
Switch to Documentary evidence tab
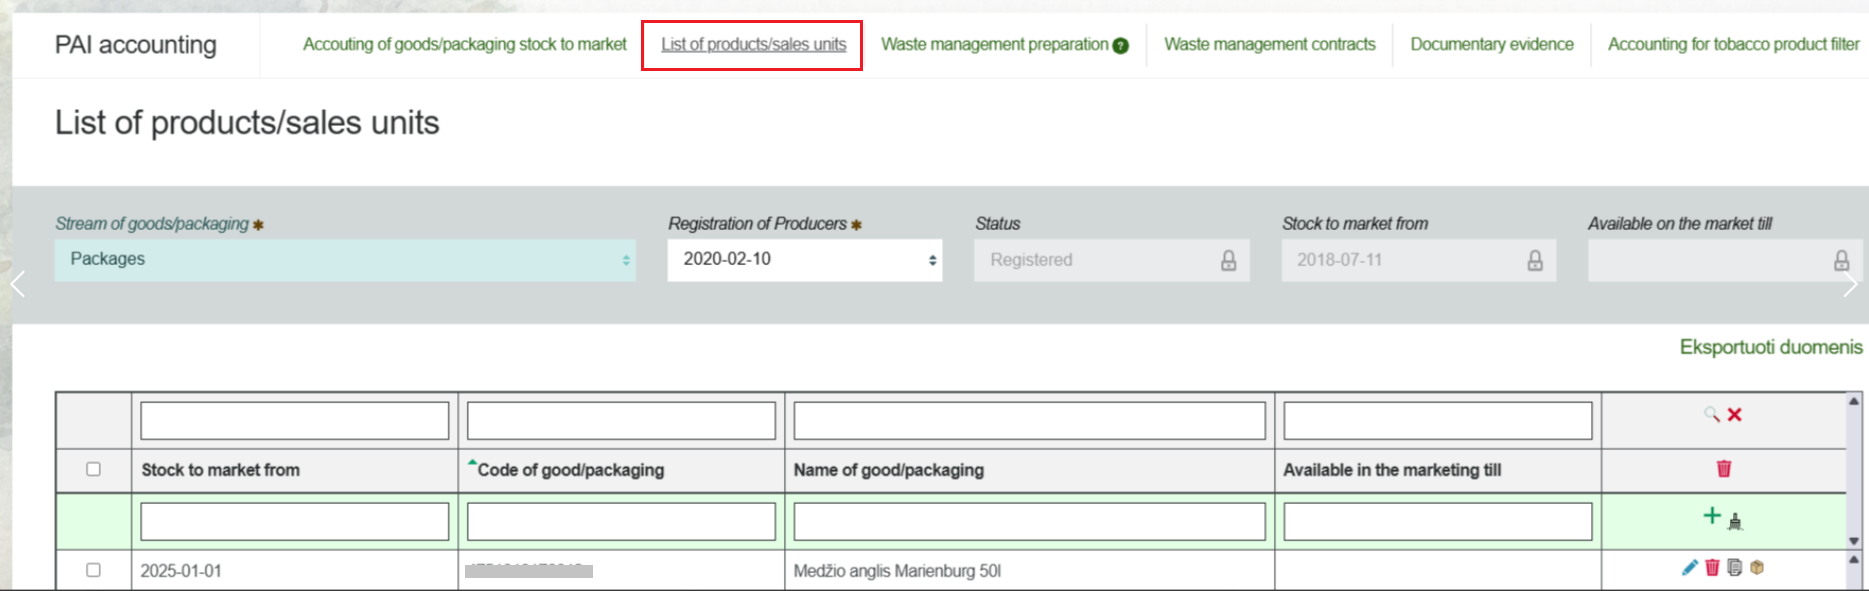(1491, 44)
